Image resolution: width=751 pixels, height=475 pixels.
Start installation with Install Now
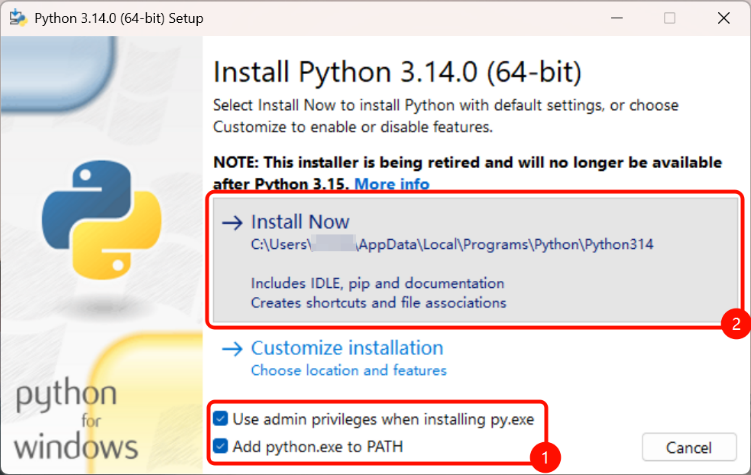(476, 260)
